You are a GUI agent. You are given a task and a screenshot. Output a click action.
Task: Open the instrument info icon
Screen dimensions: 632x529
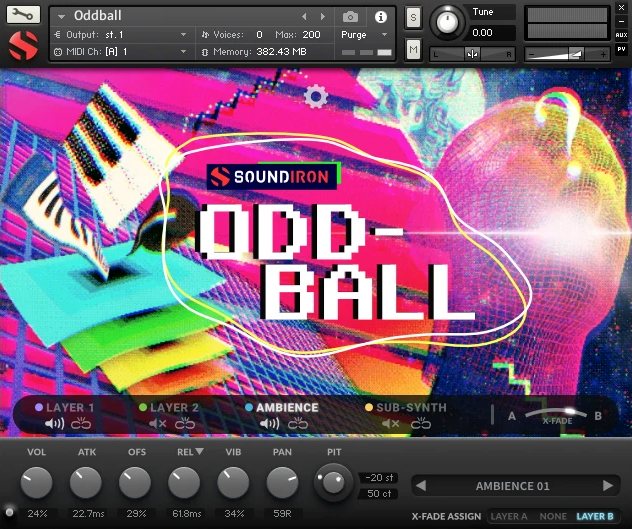pyautogui.click(x=381, y=17)
